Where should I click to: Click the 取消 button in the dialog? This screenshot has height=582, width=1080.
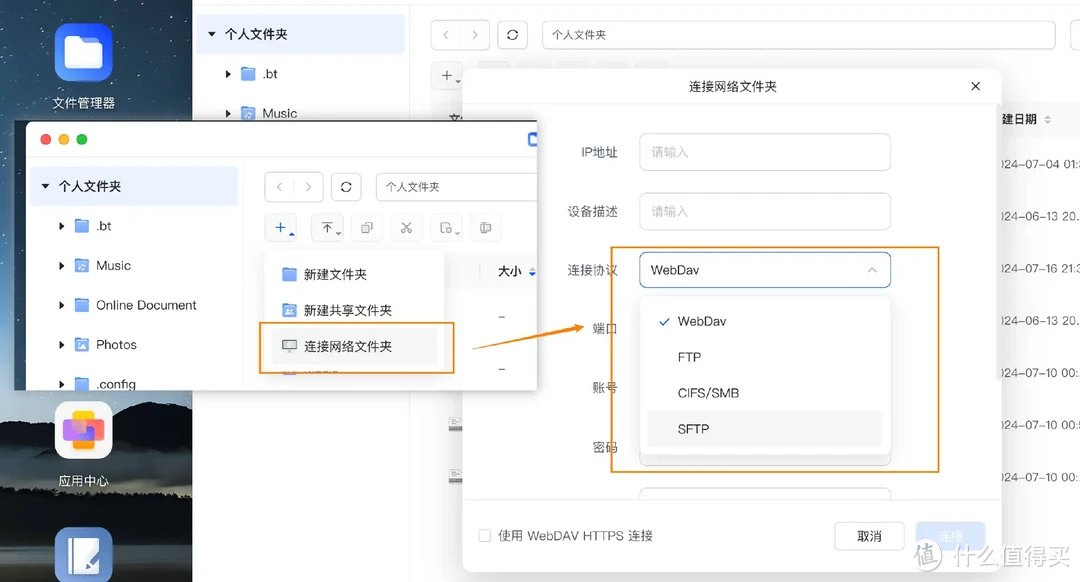click(x=868, y=535)
